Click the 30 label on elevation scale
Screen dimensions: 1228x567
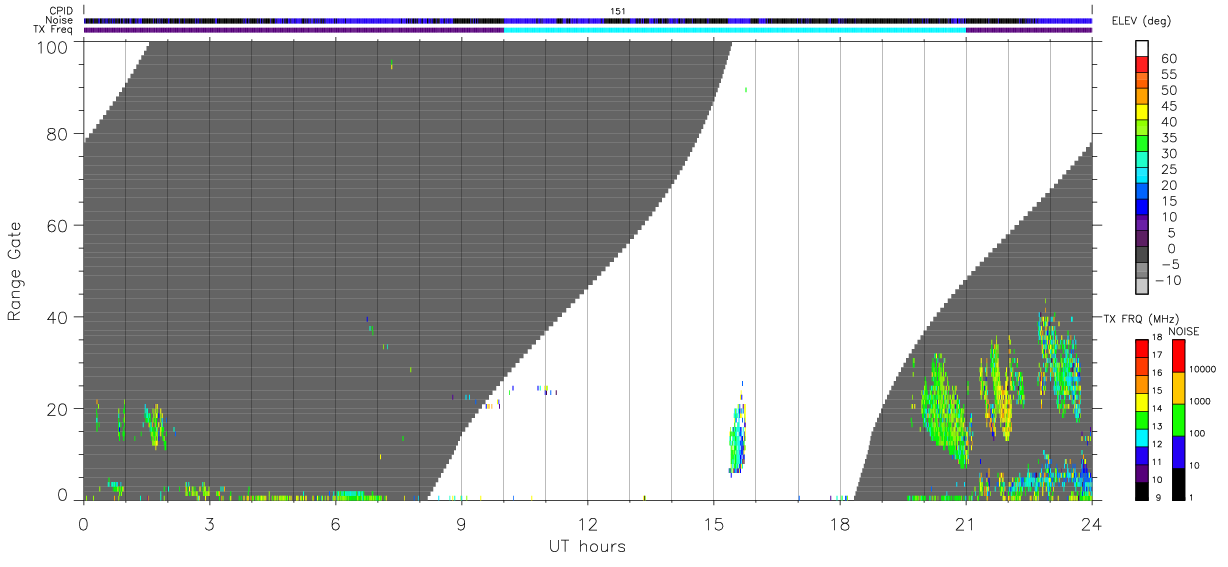[x=1168, y=153]
